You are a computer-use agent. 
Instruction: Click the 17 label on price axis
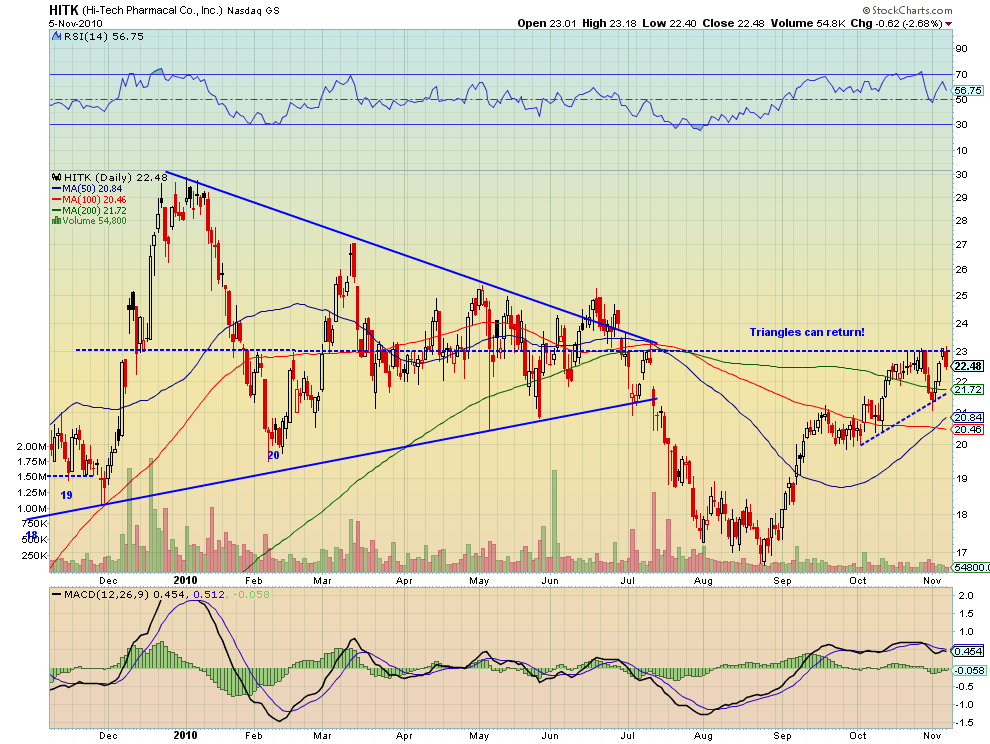pos(962,554)
